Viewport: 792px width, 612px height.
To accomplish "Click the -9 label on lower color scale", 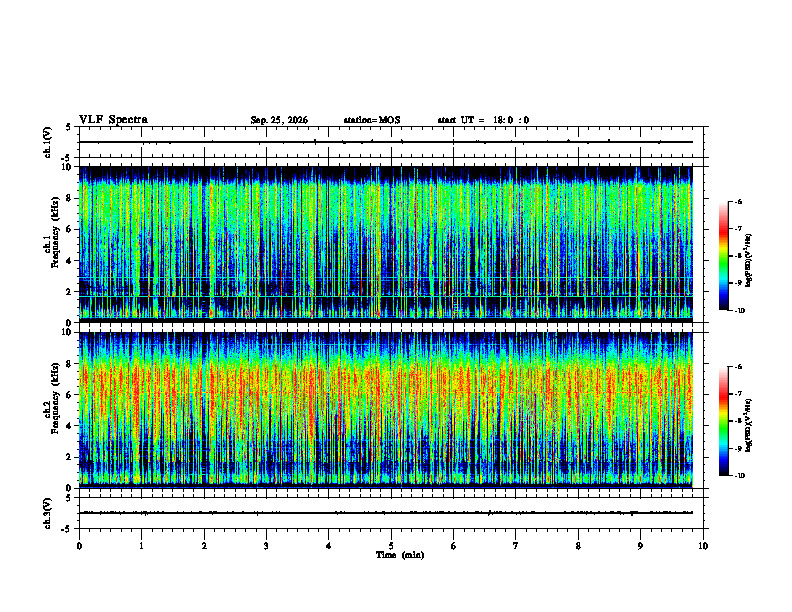I will 739,448.
